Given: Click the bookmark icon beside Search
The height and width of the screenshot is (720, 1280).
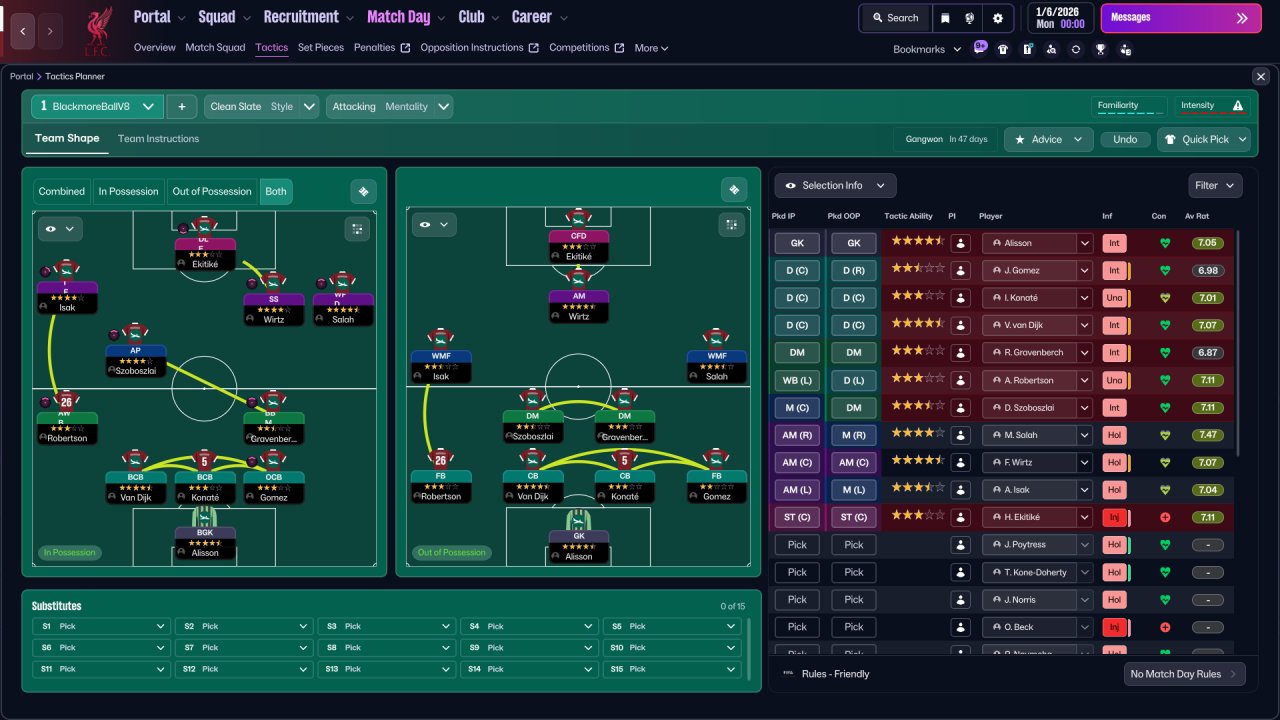Looking at the screenshot, I should pos(946,18).
